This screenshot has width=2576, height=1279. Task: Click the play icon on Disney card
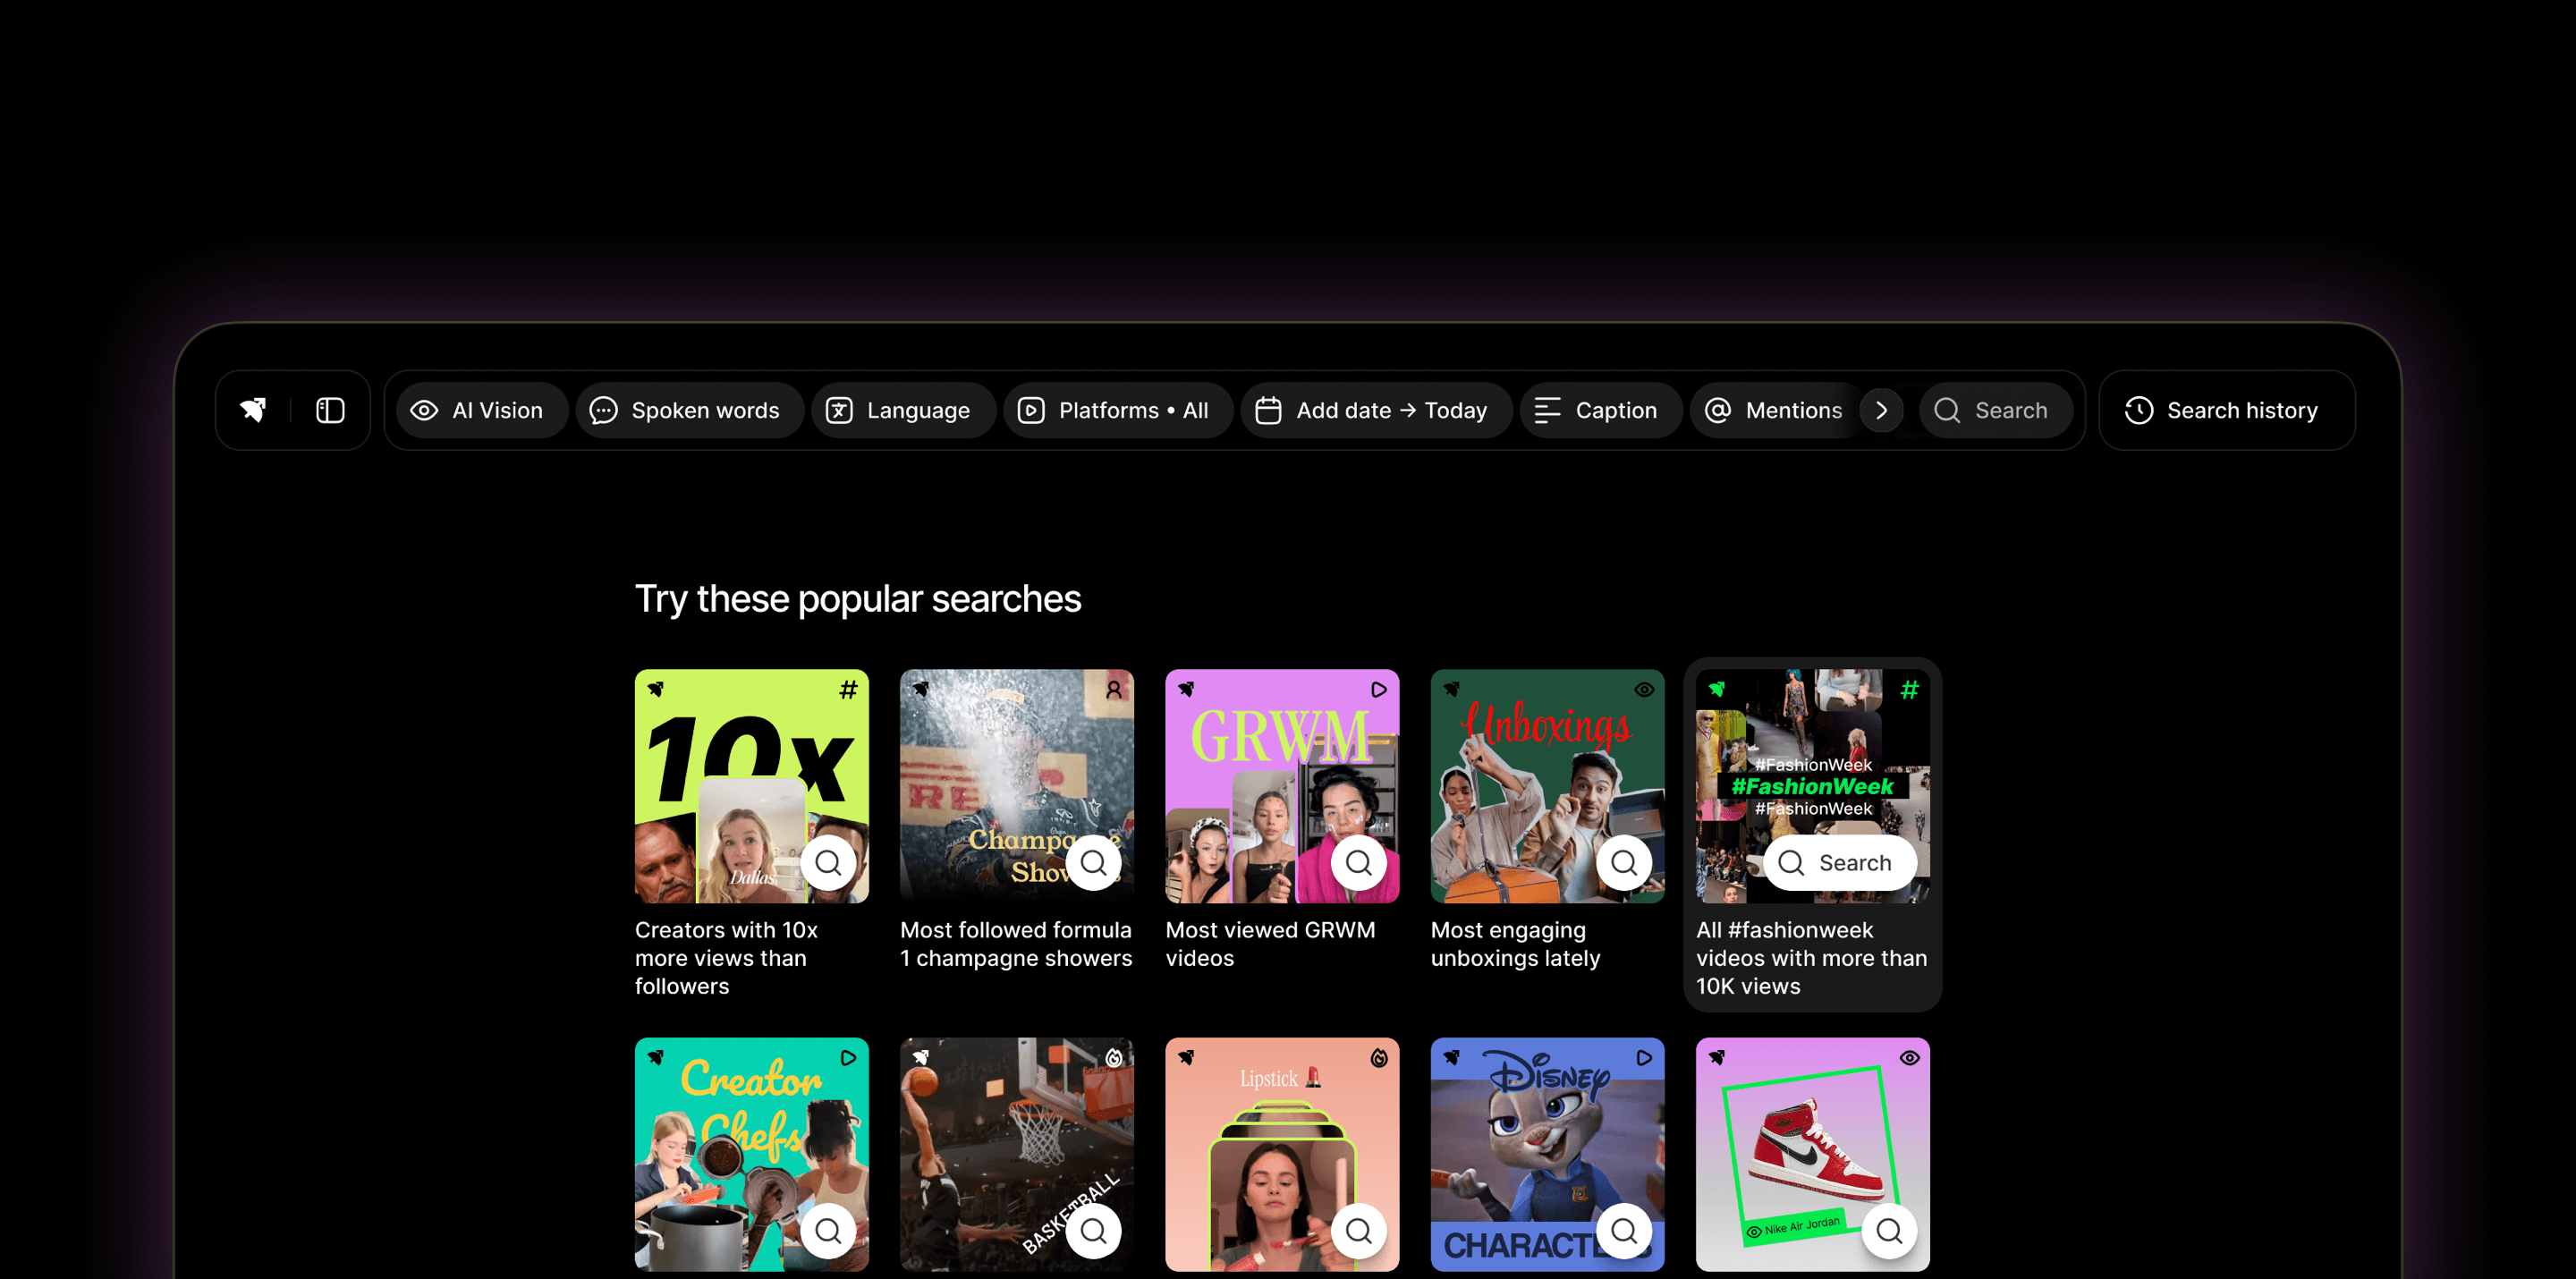tap(1644, 1057)
